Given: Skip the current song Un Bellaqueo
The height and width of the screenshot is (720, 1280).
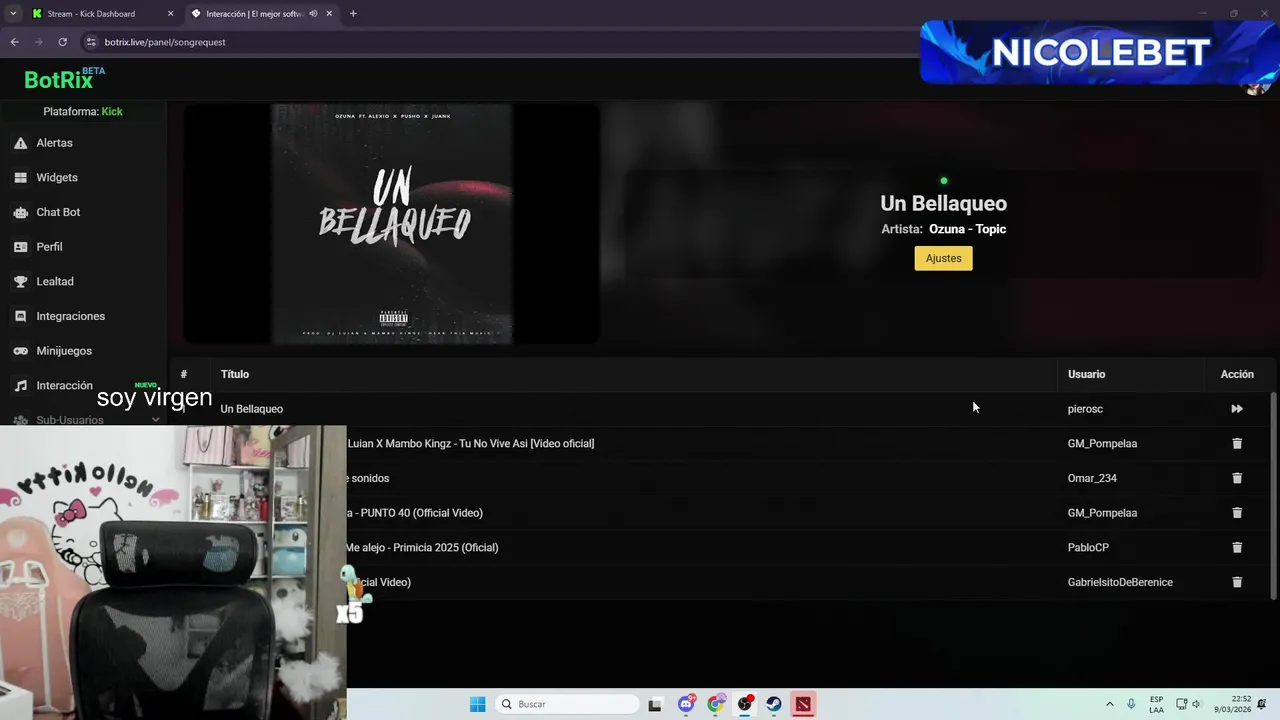Looking at the screenshot, I should tap(1237, 409).
